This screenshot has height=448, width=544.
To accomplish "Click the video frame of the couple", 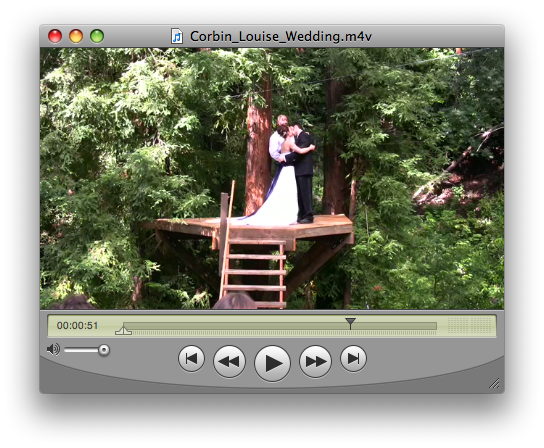I will click(272, 178).
